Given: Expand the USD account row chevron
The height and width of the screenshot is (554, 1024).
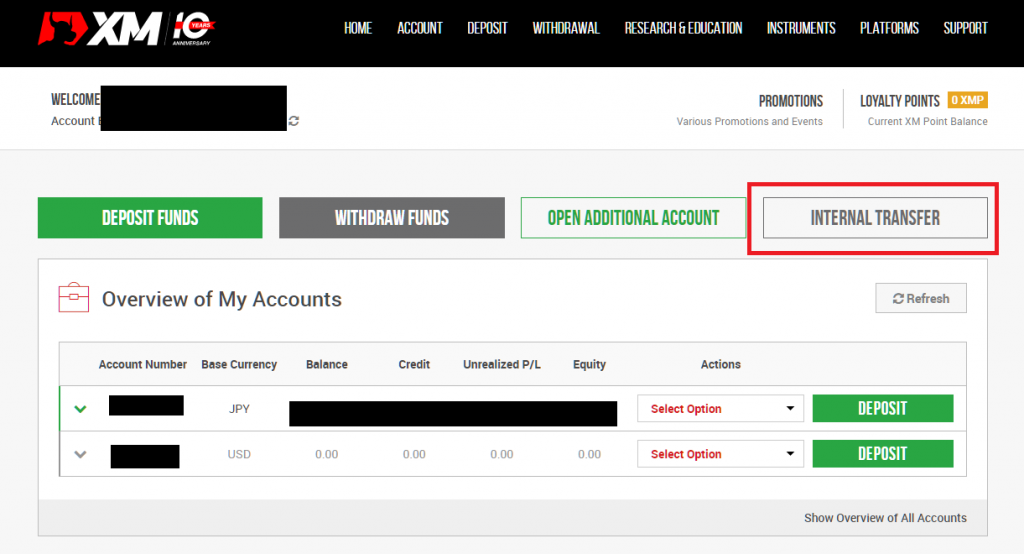Looking at the screenshot, I should (x=81, y=454).
